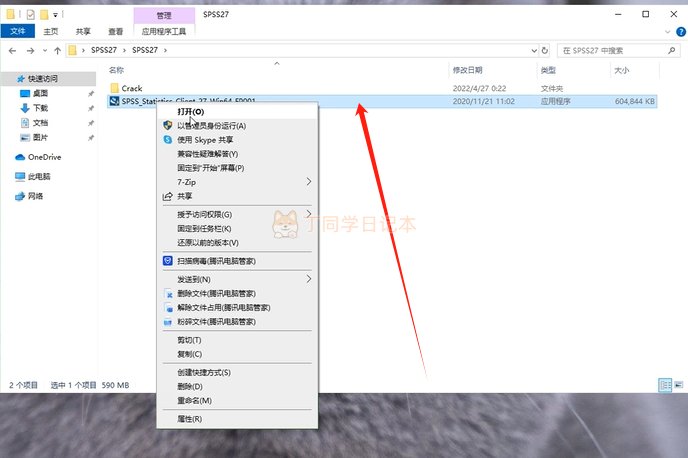Screen dimensions: 688x458
Task: Expand the address bar history dropdown
Action: [x=534, y=50]
